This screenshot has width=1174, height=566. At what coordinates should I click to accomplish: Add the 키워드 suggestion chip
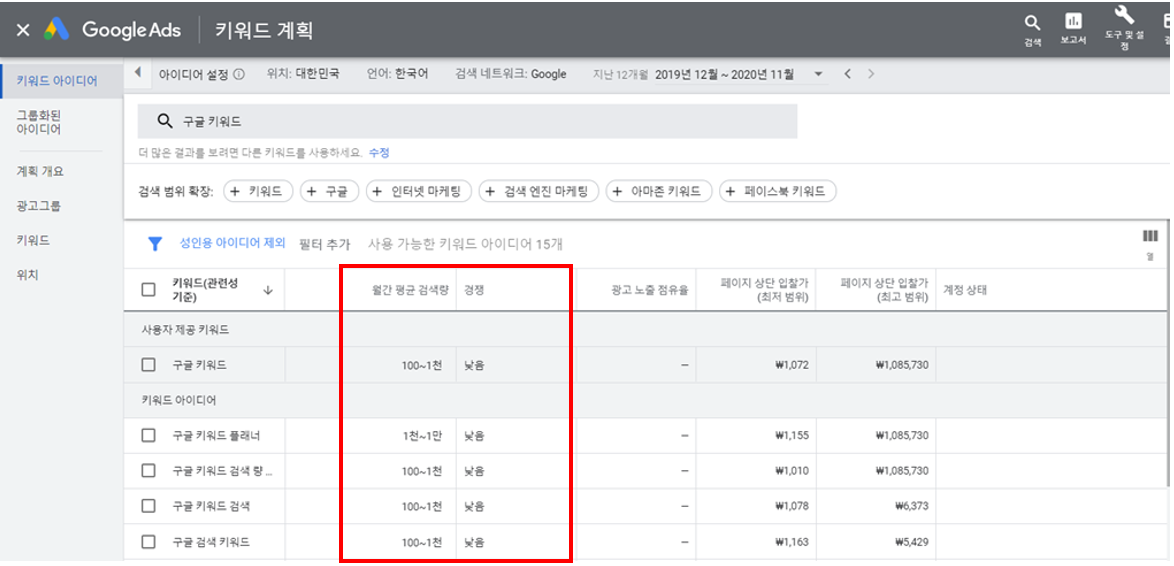point(257,192)
